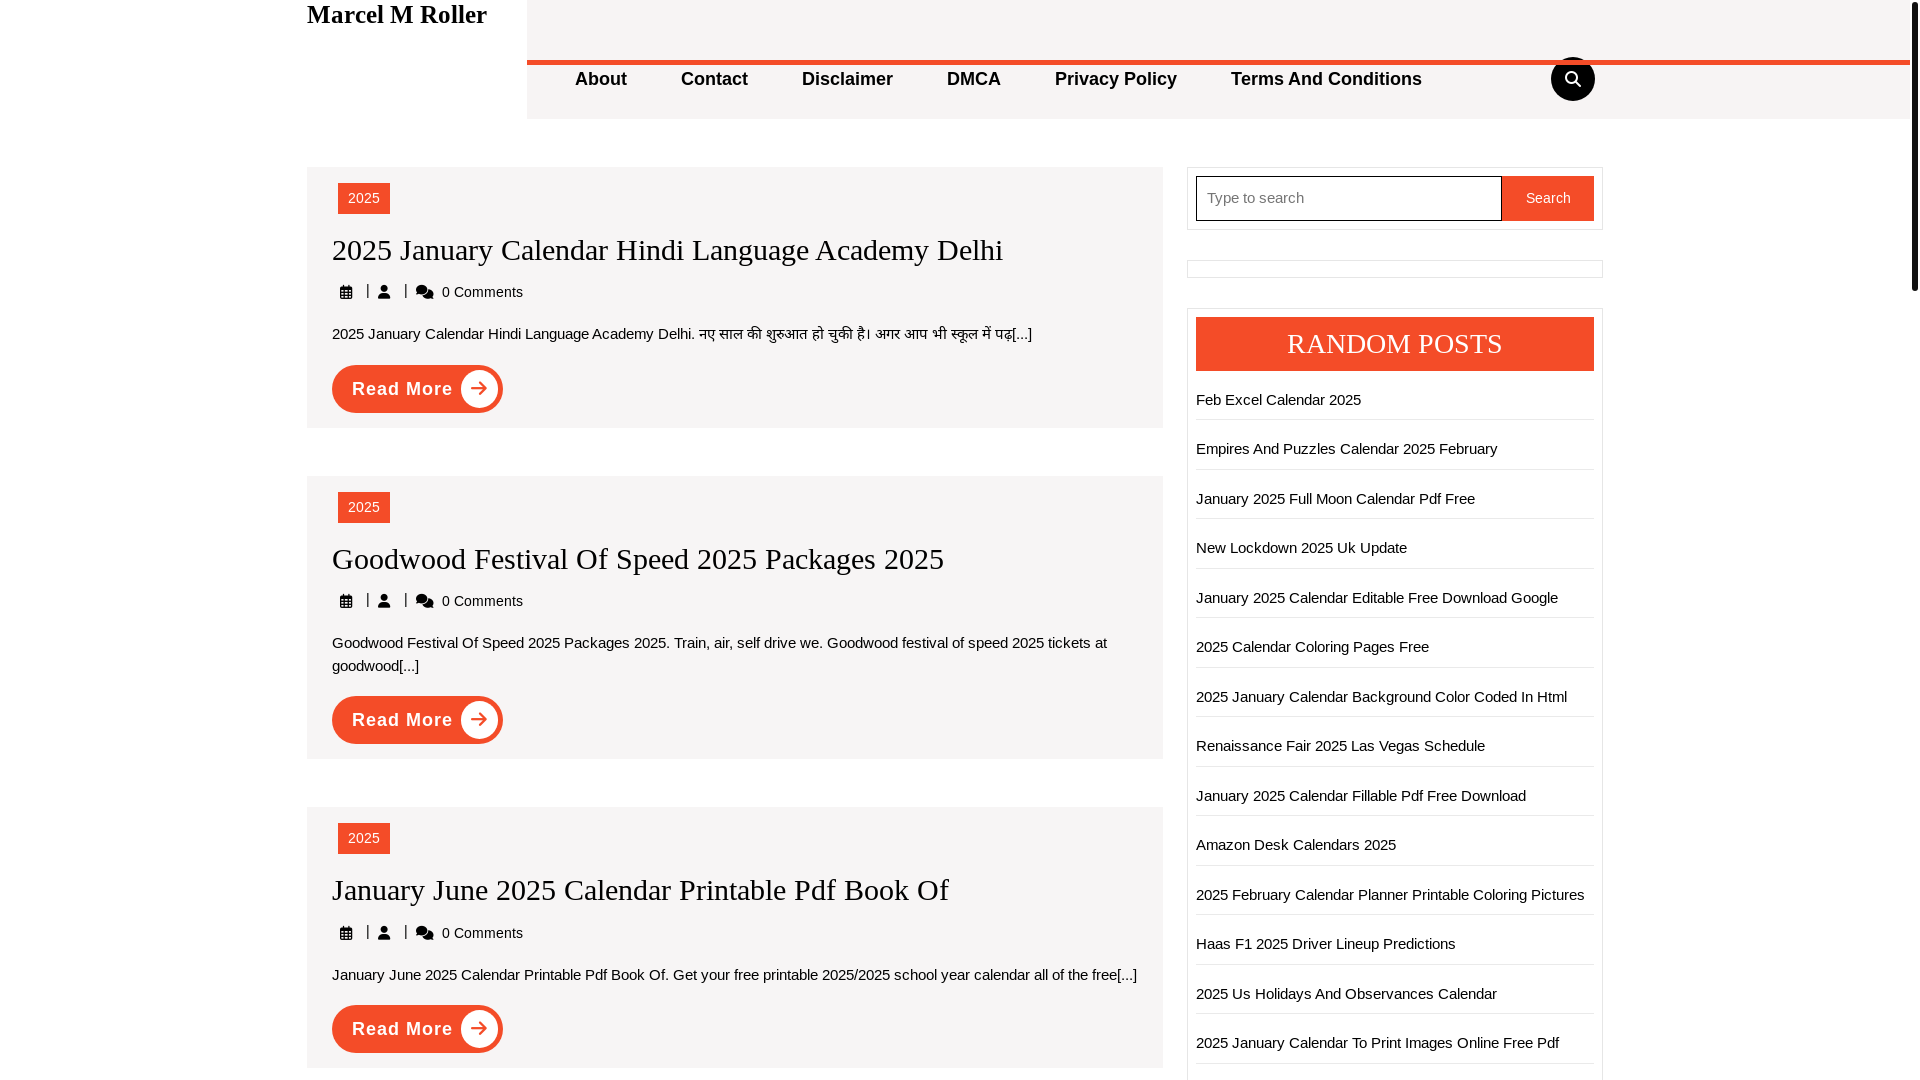View the Privacy Policy page

(1116, 79)
